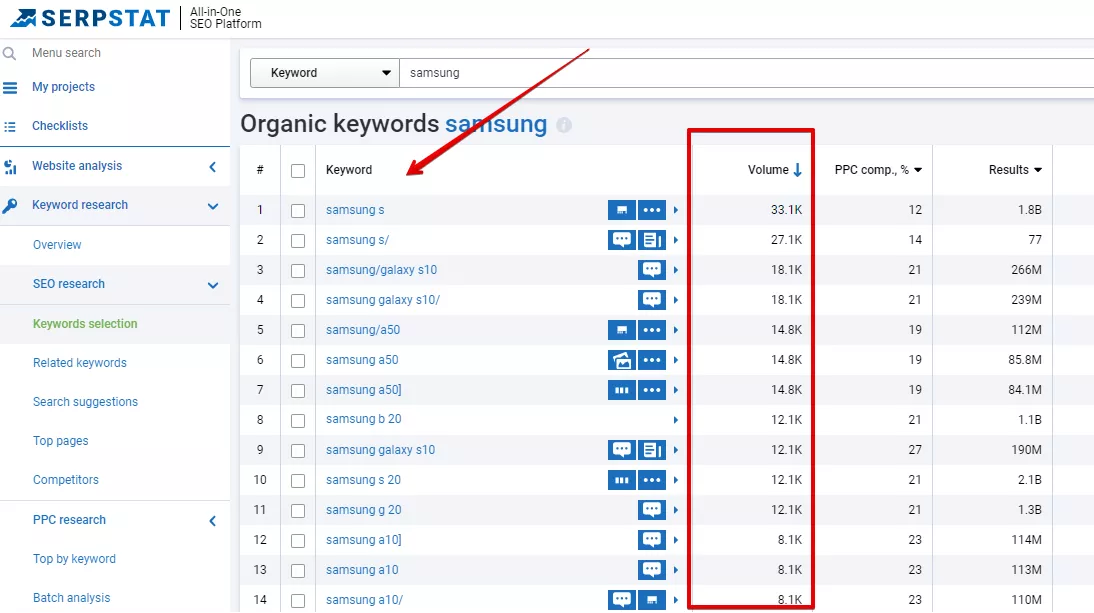The width and height of the screenshot is (1094, 613).
Task: Click the news snippet icon for samsung s/
Action: 652,240
